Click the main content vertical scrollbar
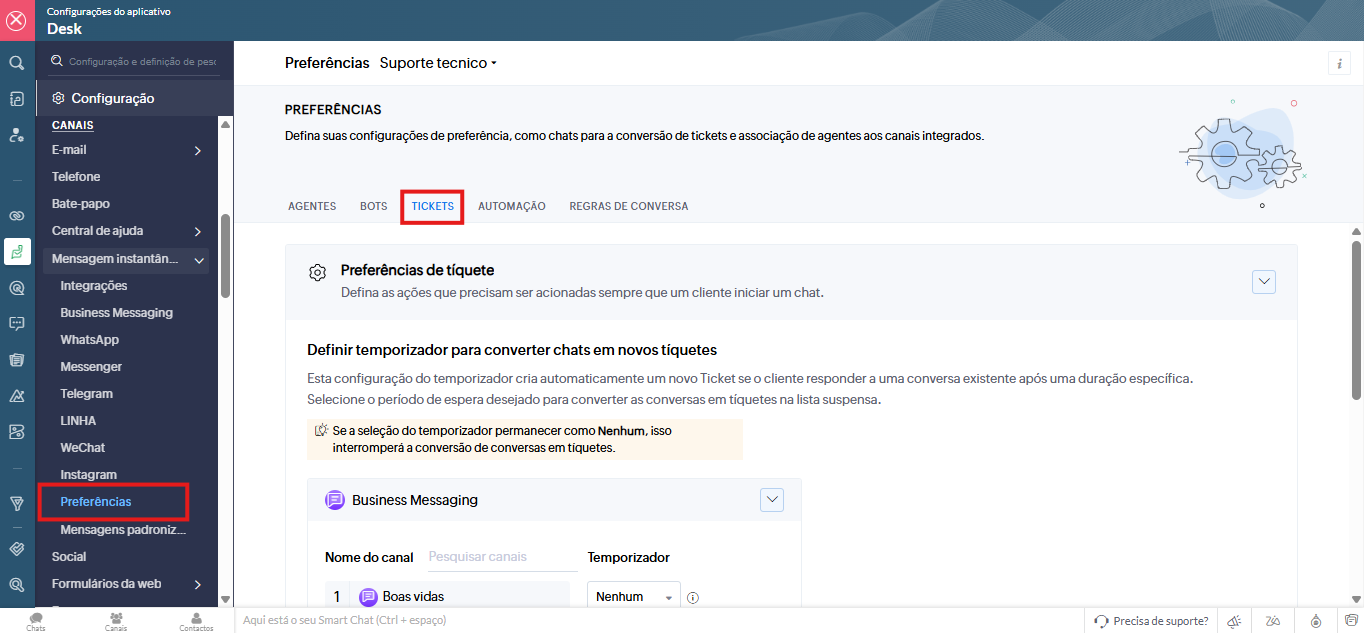Viewport: 1364px width, 633px height. (1356, 320)
